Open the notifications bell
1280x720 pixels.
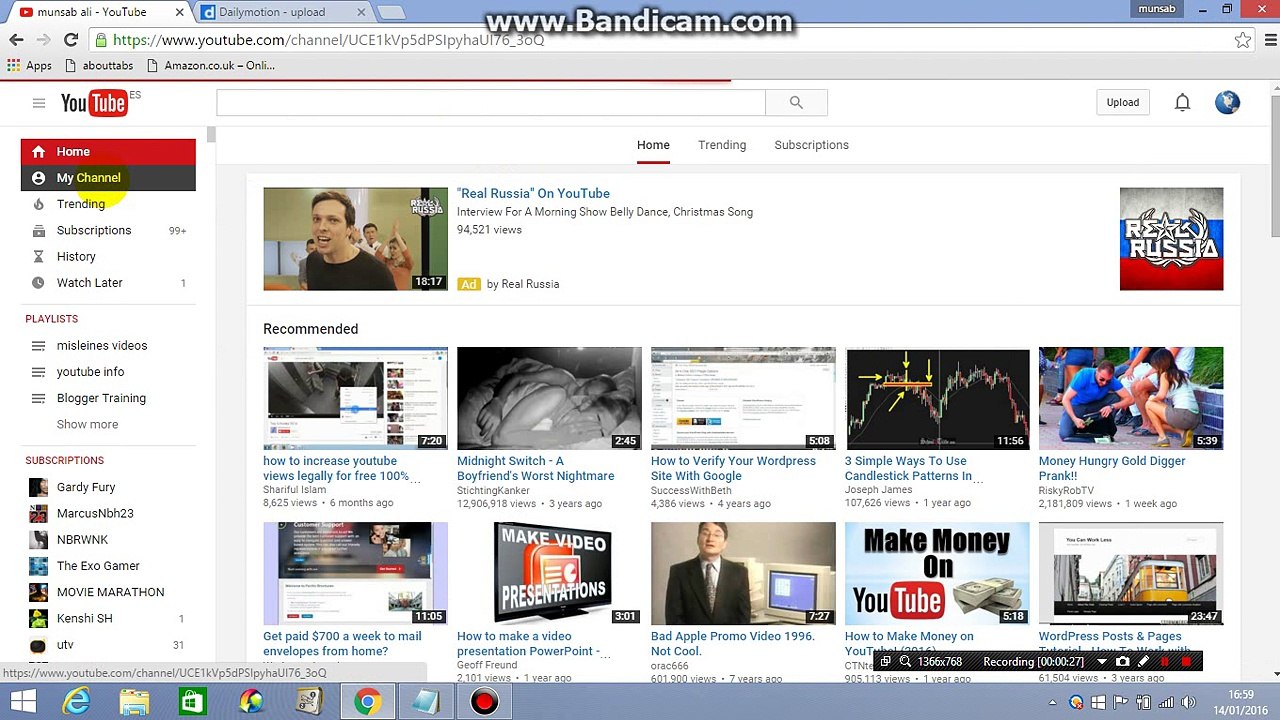[1182, 102]
